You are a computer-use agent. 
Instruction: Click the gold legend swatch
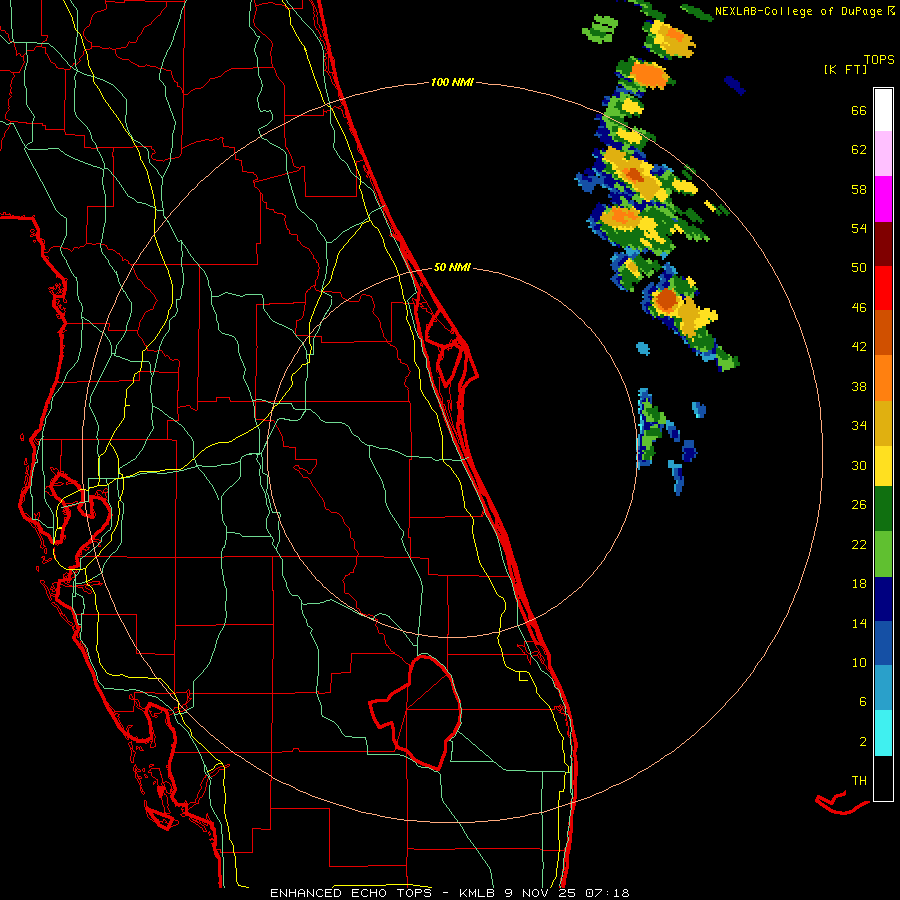coord(883,423)
